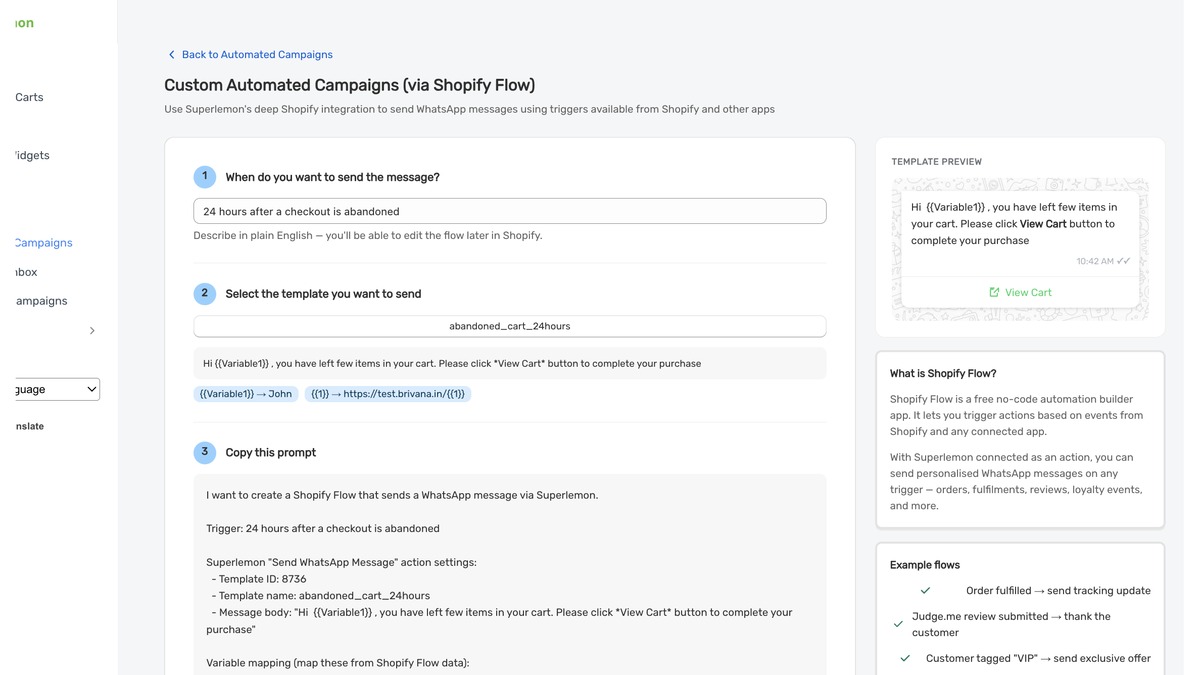Click 'Order fulfilled → send tracking update' text
This screenshot has height=675, width=1200.
pyautogui.click(x=1058, y=591)
